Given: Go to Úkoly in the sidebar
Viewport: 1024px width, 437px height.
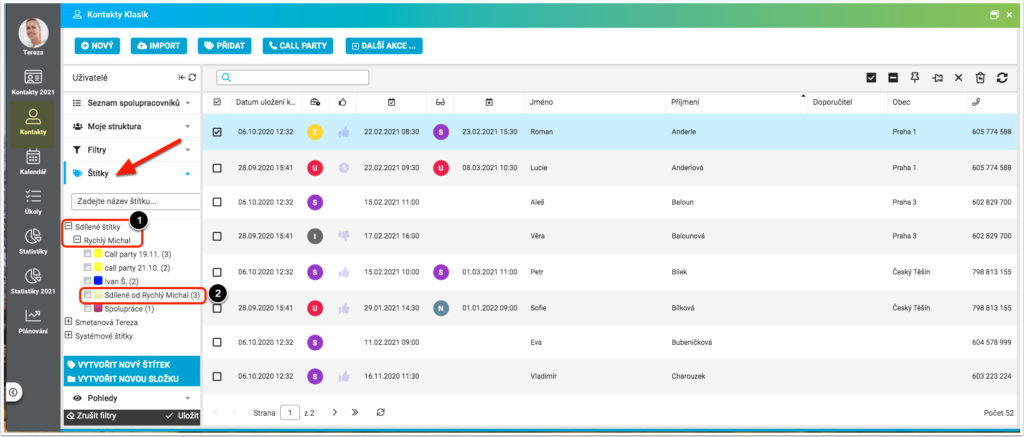Looking at the screenshot, I should (x=33, y=201).
